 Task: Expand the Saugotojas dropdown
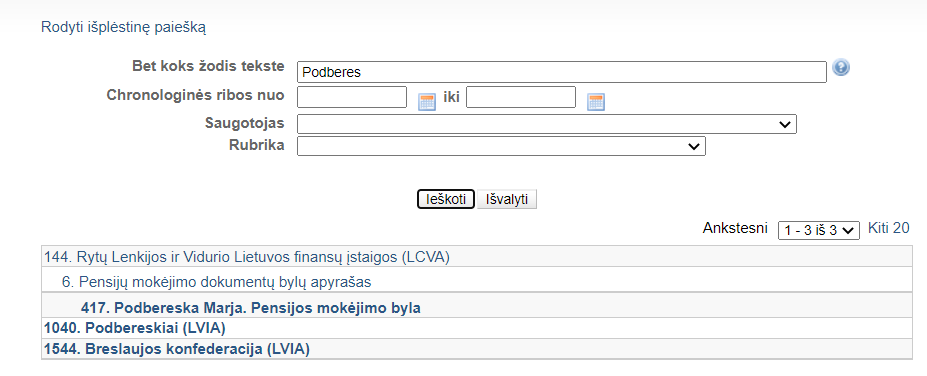pos(547,124)
